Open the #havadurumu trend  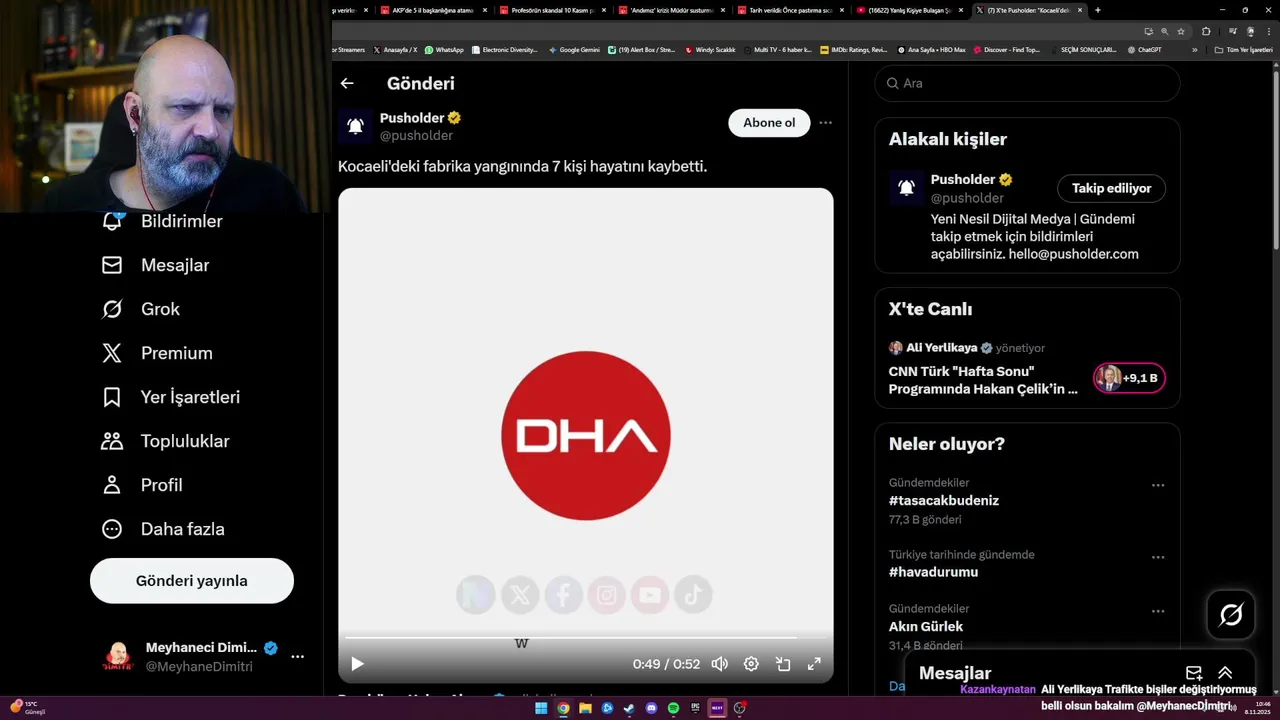pyautogui.click(x=933, y=573)
